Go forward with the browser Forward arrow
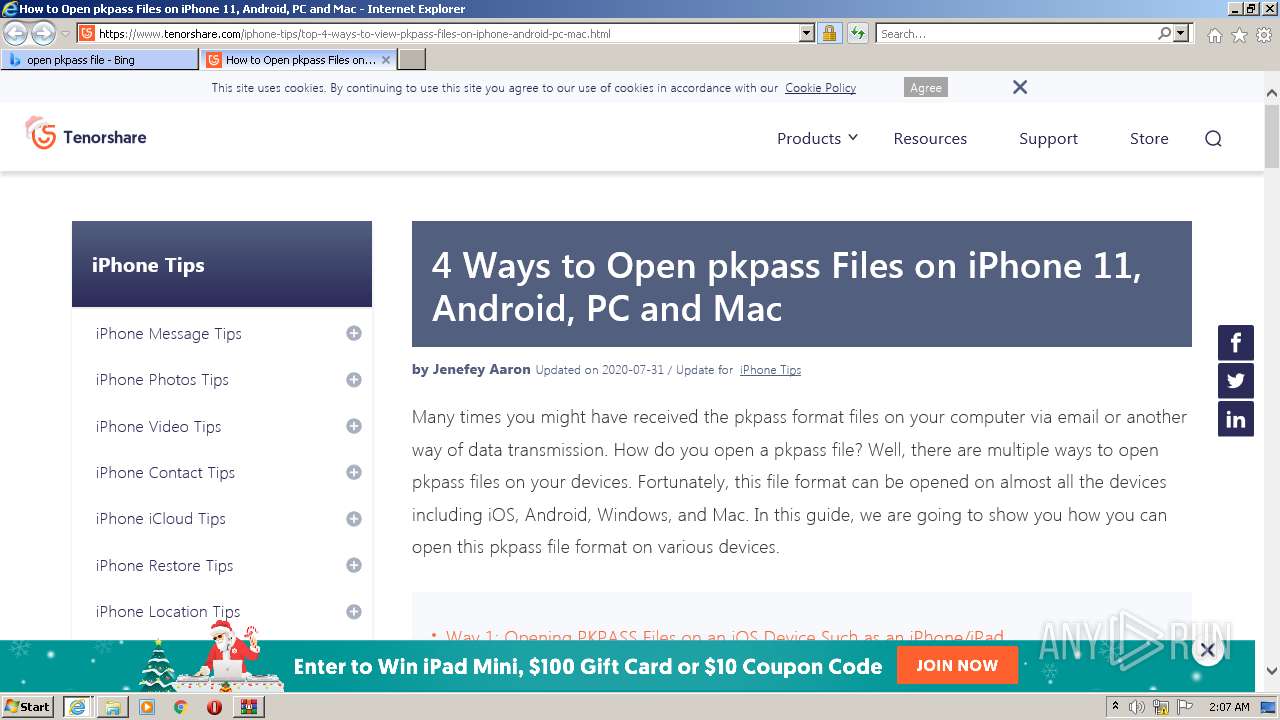Image resolution: width=1280 pixels, height=720 pixels. coord(43,33)
